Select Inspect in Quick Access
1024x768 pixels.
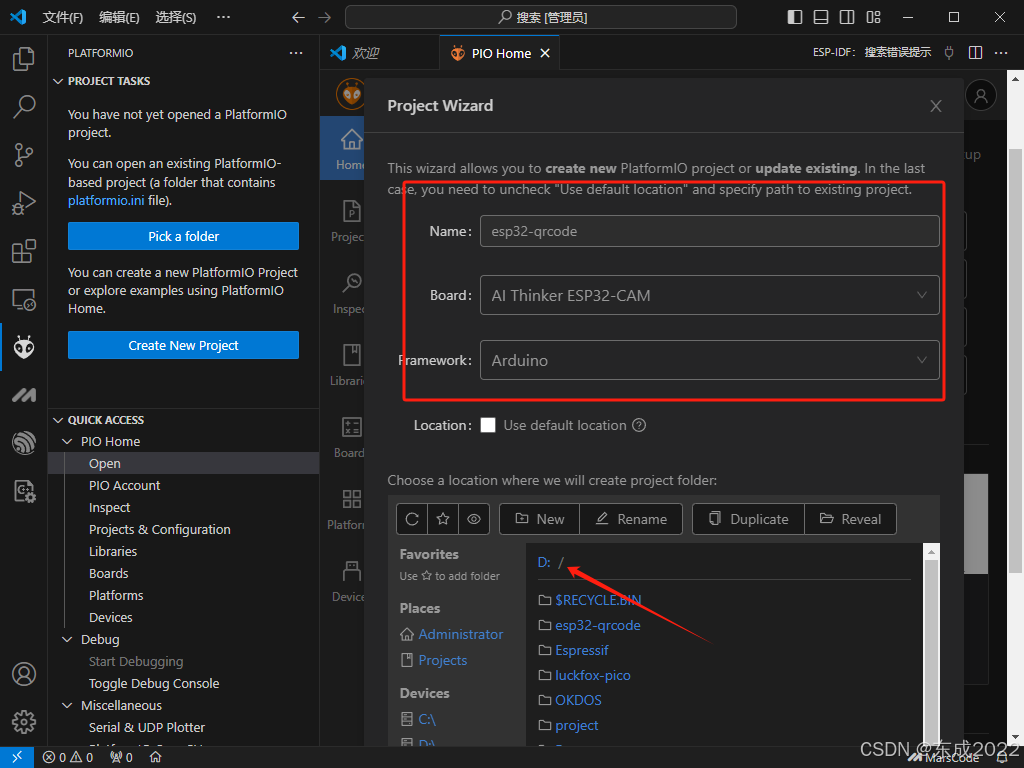[x=109, y=507]
